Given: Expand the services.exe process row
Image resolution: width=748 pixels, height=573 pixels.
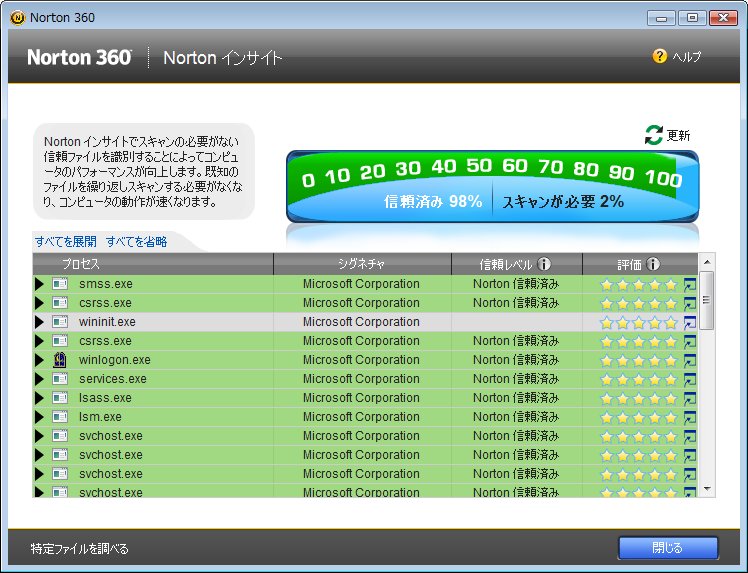Looking at the screenshot, I should click(39, 379).
